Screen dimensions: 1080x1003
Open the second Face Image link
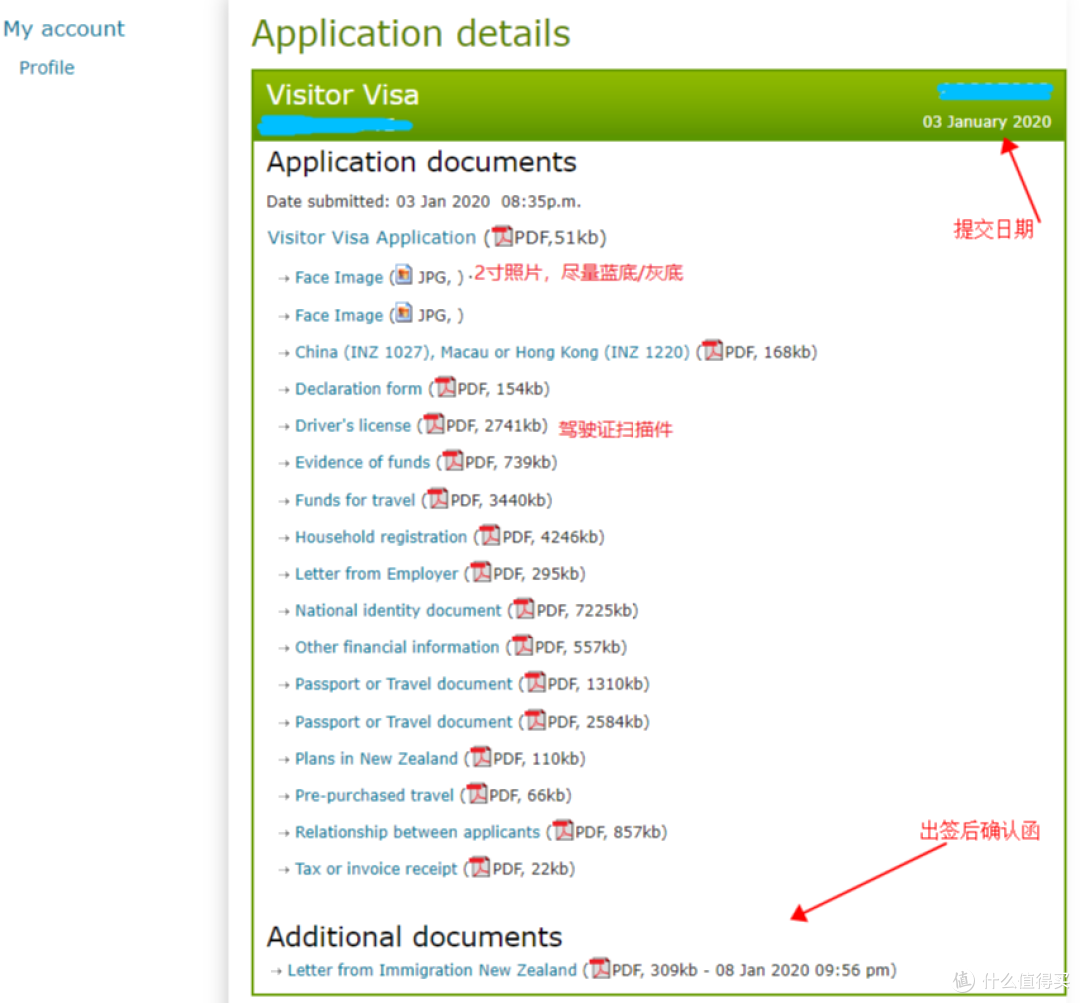click(x=339, y=316)
